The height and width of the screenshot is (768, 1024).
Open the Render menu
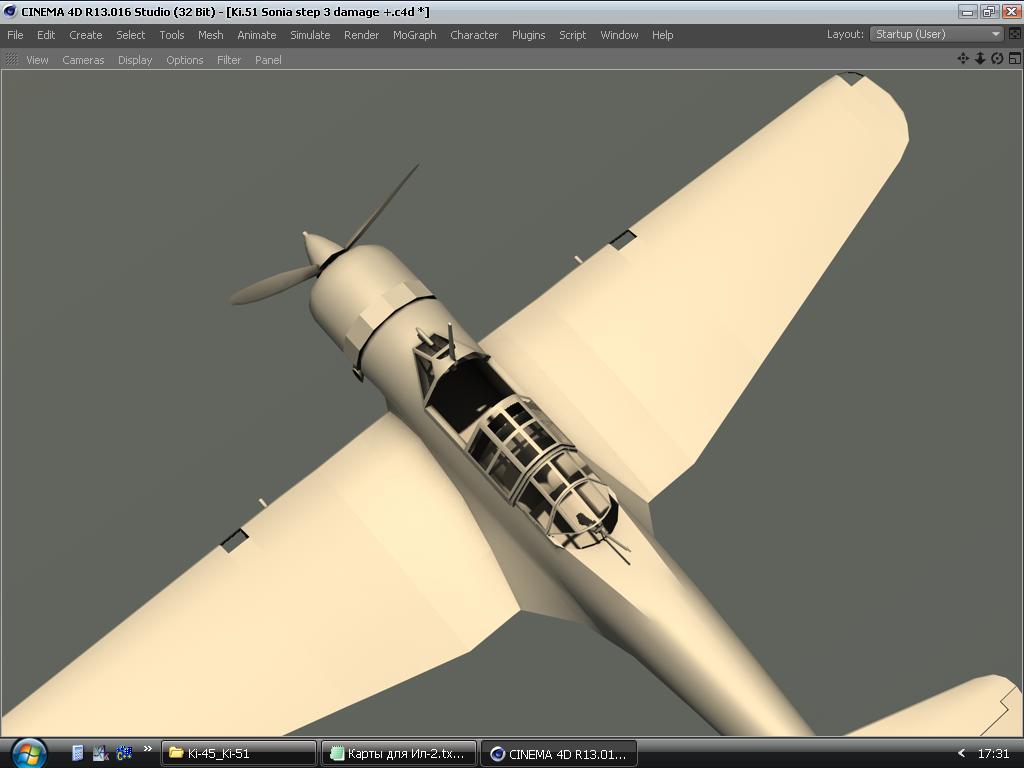point(361,35)
